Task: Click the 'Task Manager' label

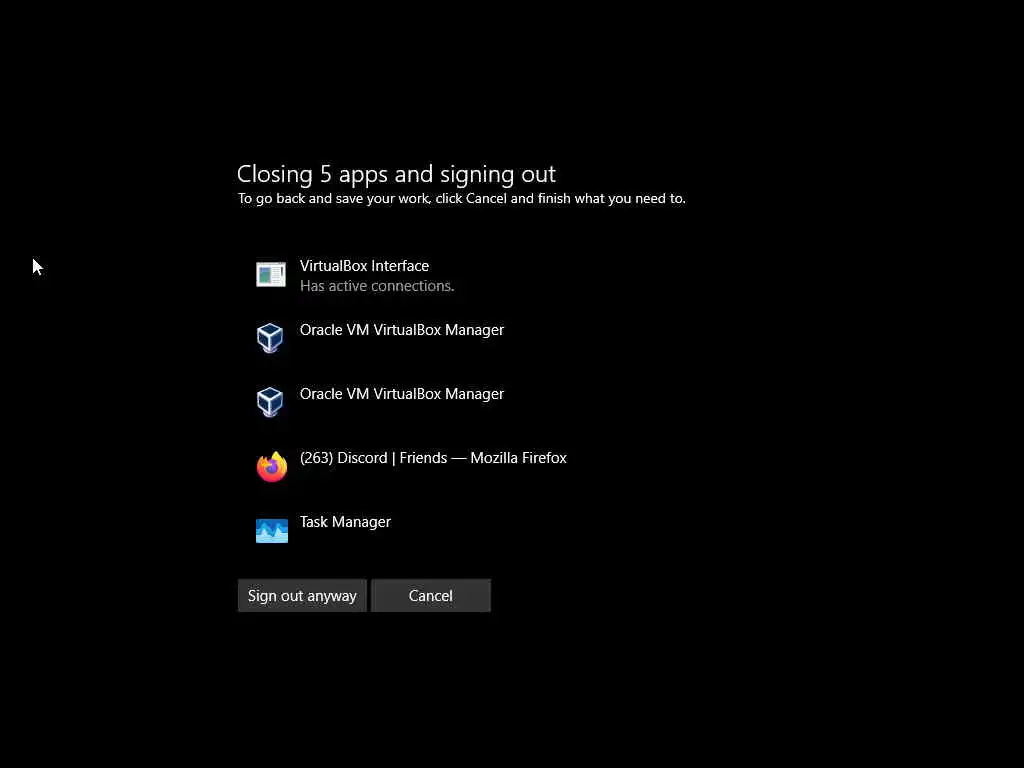Action: [345, 522]
